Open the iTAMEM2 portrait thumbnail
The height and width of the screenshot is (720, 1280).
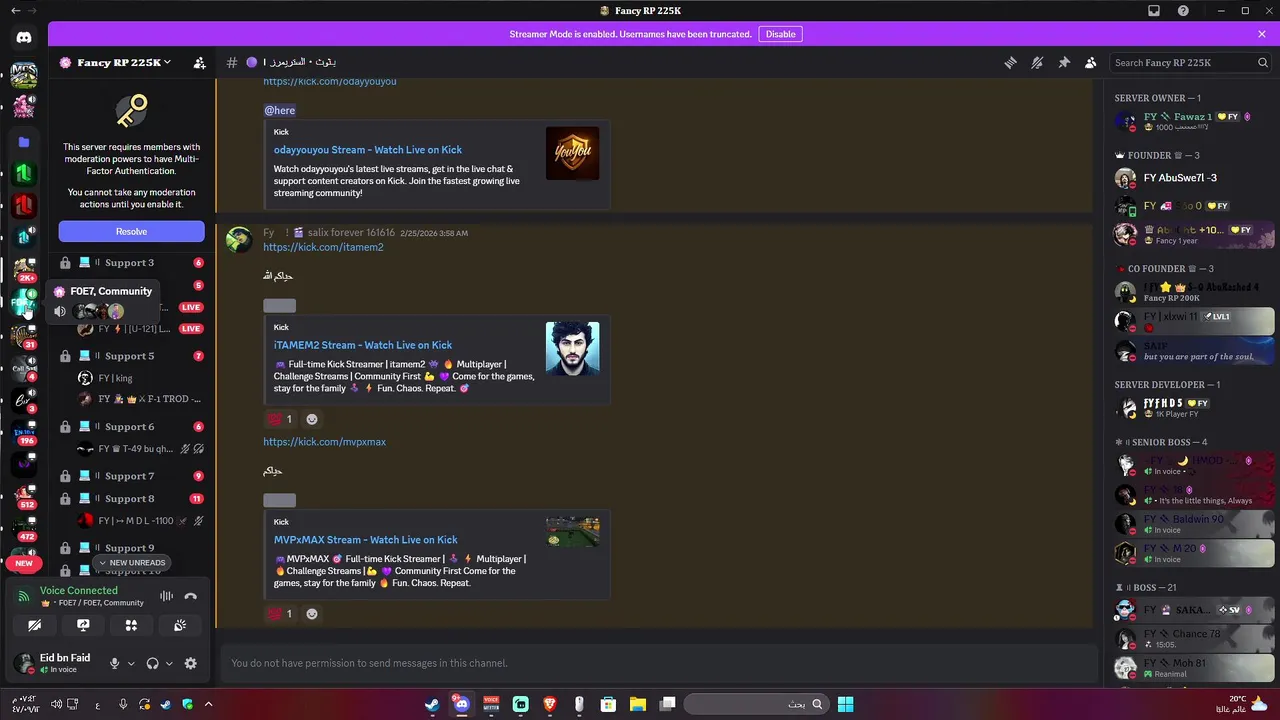[x=572, y=348]
